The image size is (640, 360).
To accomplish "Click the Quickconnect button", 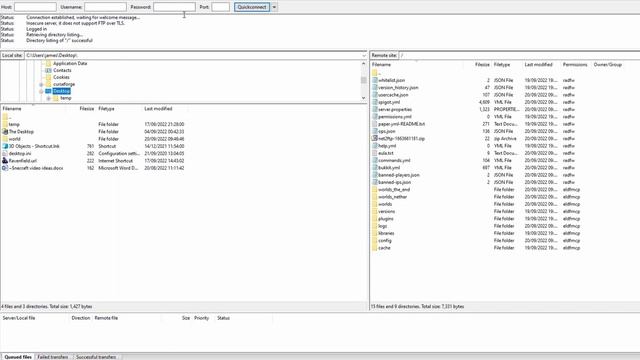I will [x=252, y=7].
